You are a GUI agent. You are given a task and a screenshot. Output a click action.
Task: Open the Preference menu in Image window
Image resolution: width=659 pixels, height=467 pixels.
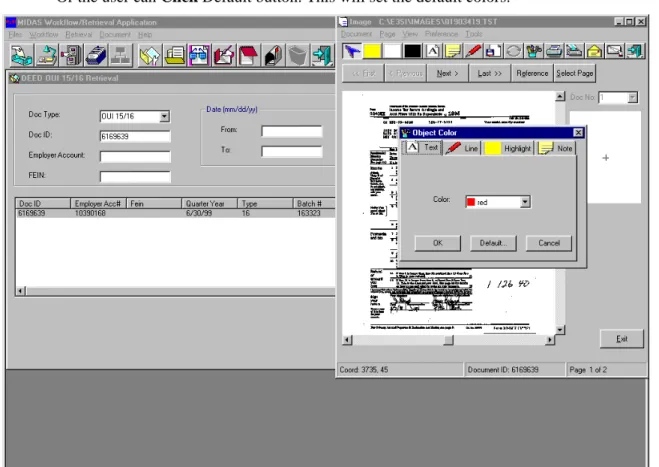[441, 34]
